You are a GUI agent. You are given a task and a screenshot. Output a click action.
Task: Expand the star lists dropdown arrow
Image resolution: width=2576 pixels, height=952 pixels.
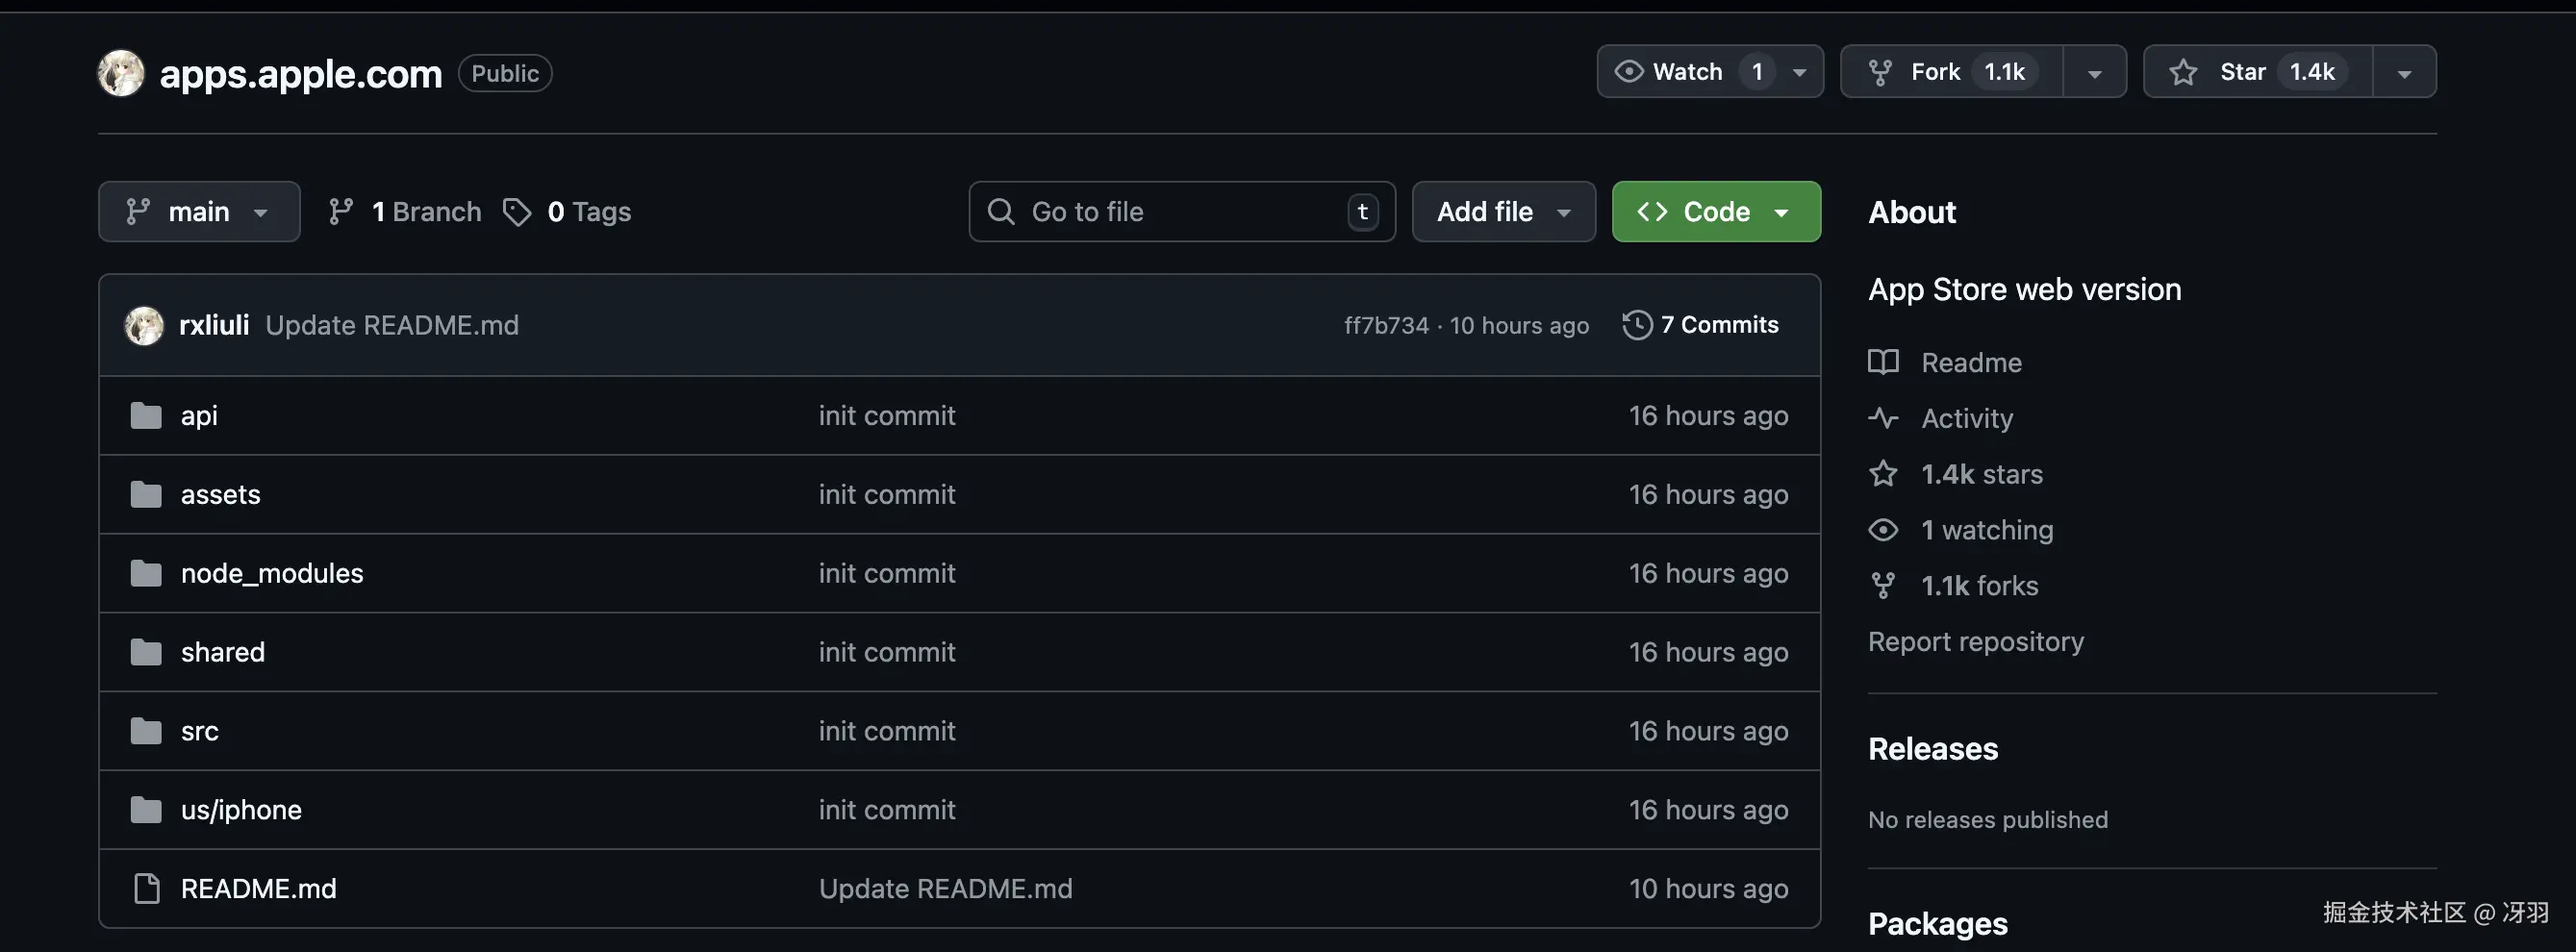(2404, 73)
